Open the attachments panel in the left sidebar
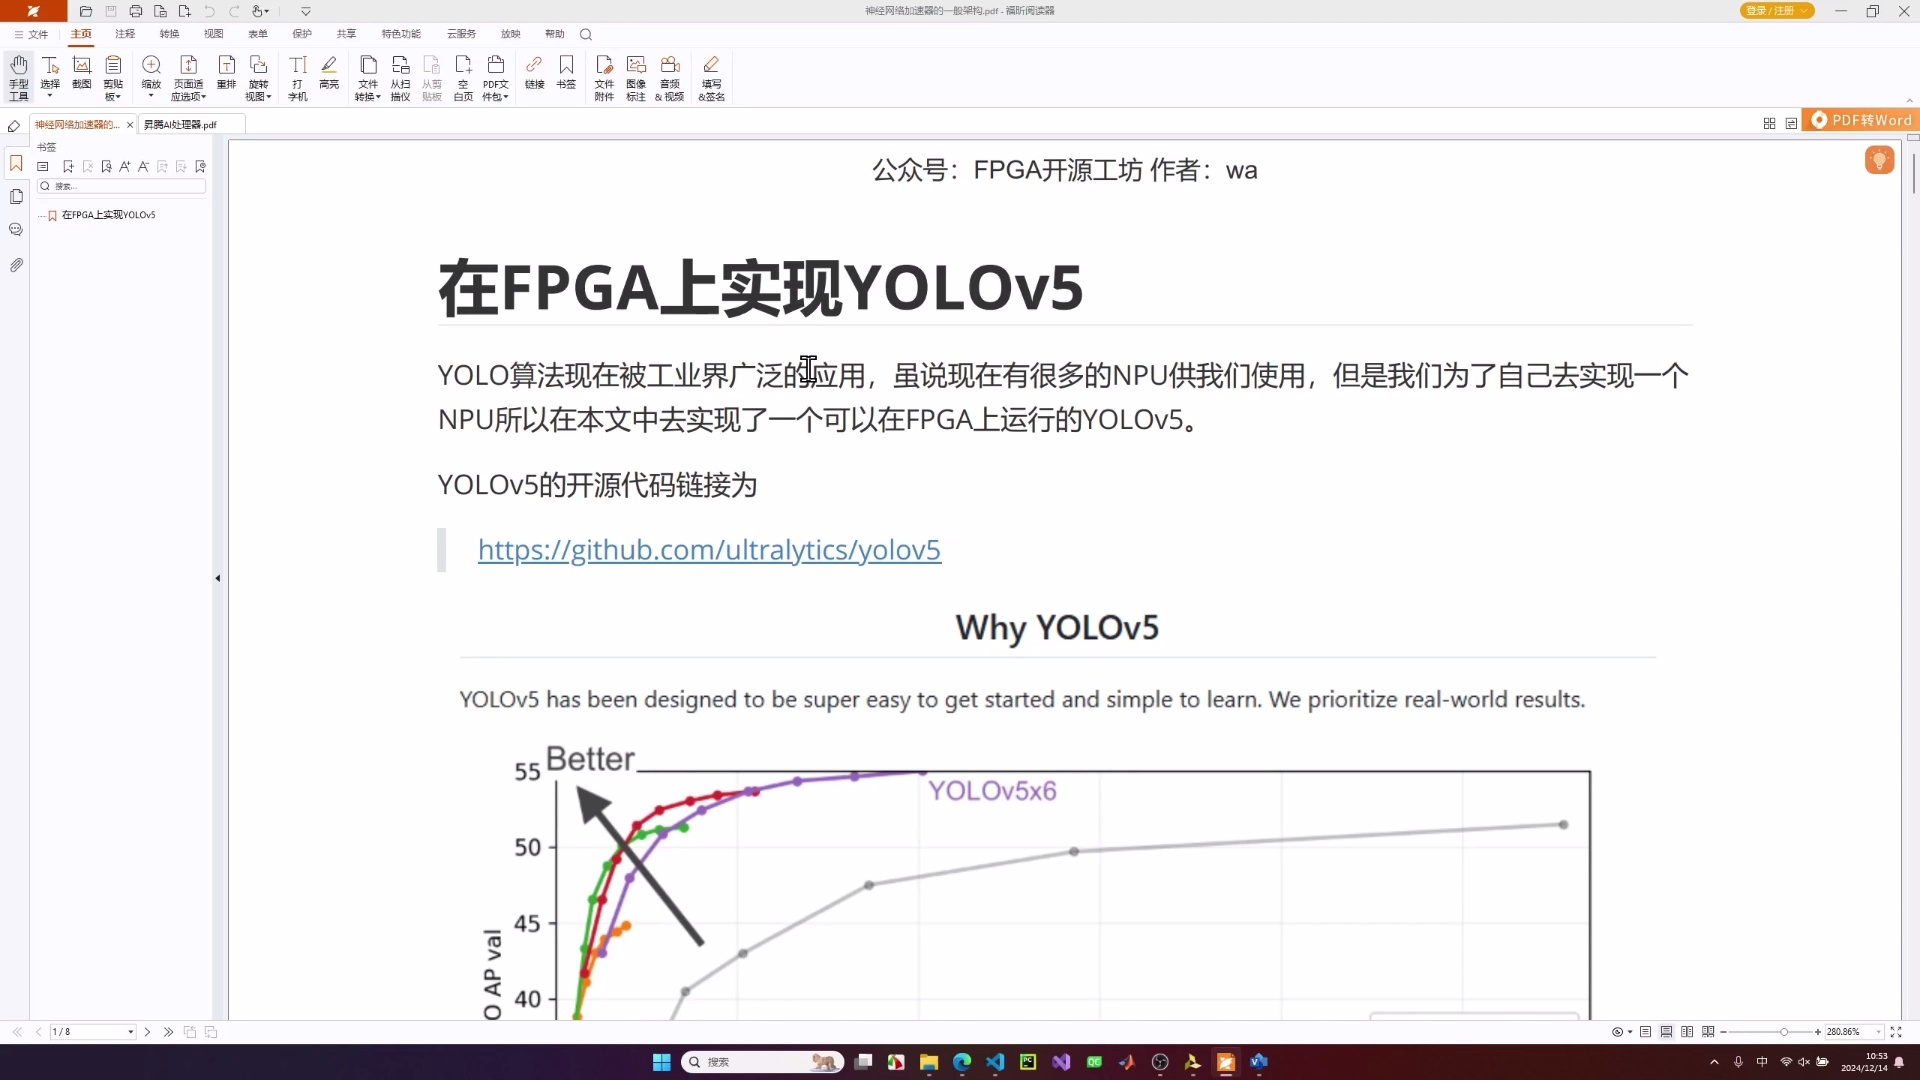 coord(16,265)
